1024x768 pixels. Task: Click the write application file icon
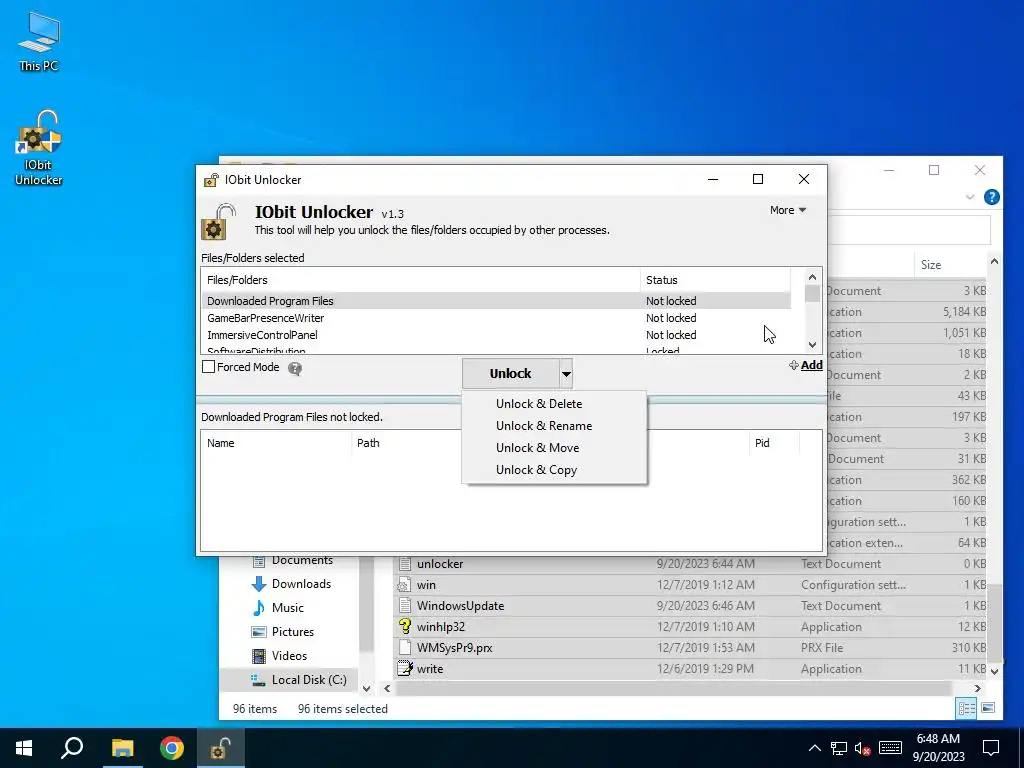405,668
